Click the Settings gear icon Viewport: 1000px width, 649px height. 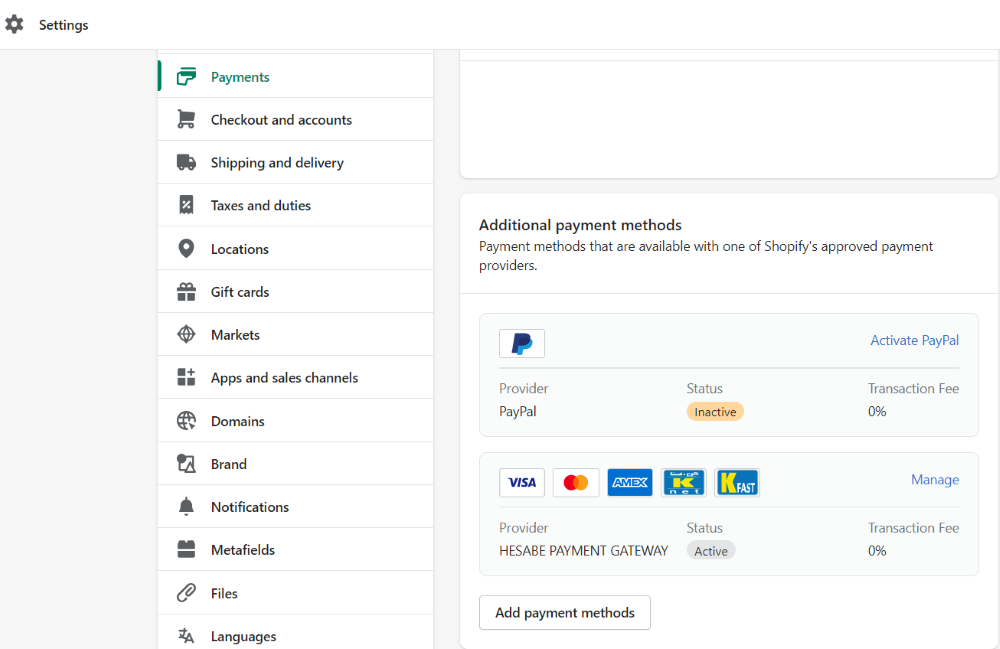[14, 25]
